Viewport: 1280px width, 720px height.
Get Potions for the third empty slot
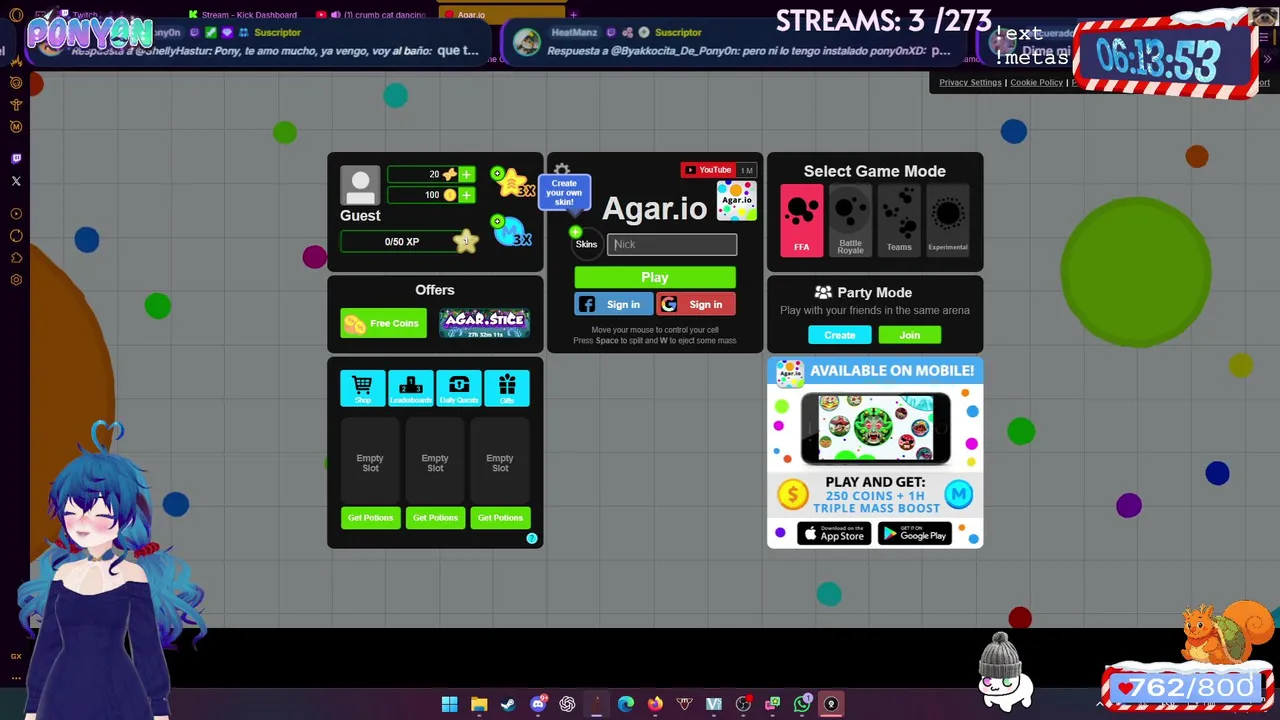[x=500, y=518]
